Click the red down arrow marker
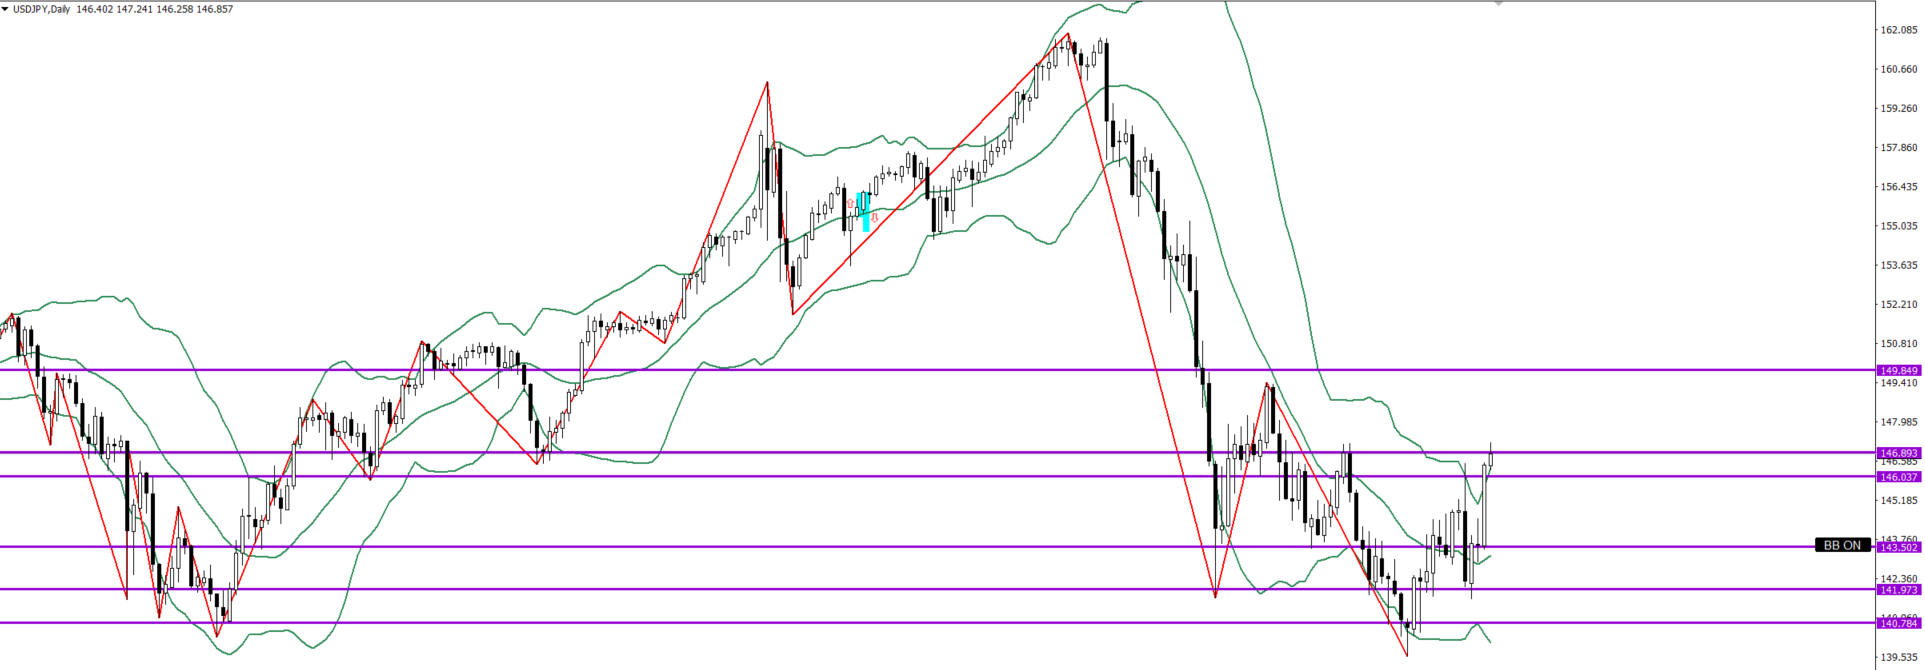 pyautogui.click(x=875, y=217)
